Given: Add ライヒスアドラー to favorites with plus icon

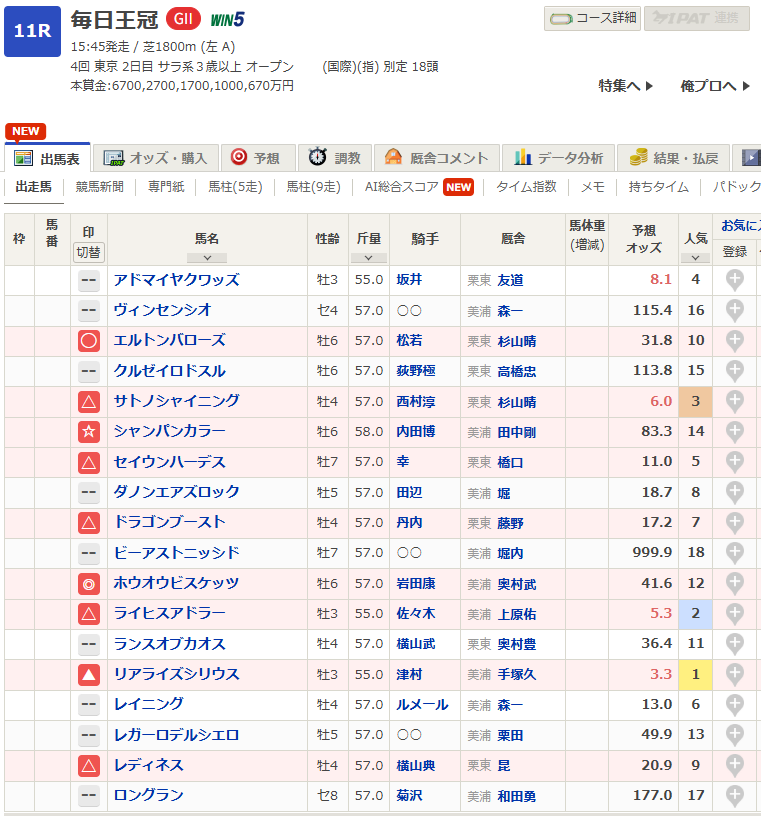Looking at the screenshot, I should tap(734, 613).
